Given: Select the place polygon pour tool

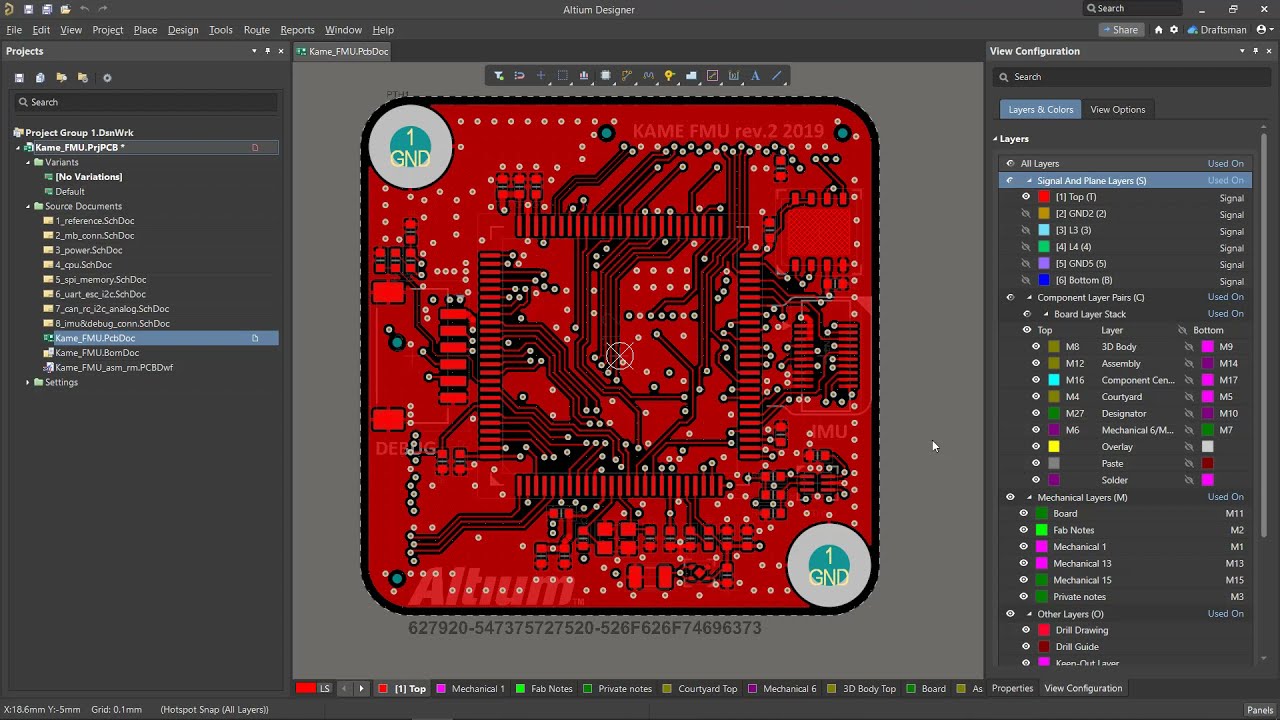Looking at the screenshot, I should point(691,76).
